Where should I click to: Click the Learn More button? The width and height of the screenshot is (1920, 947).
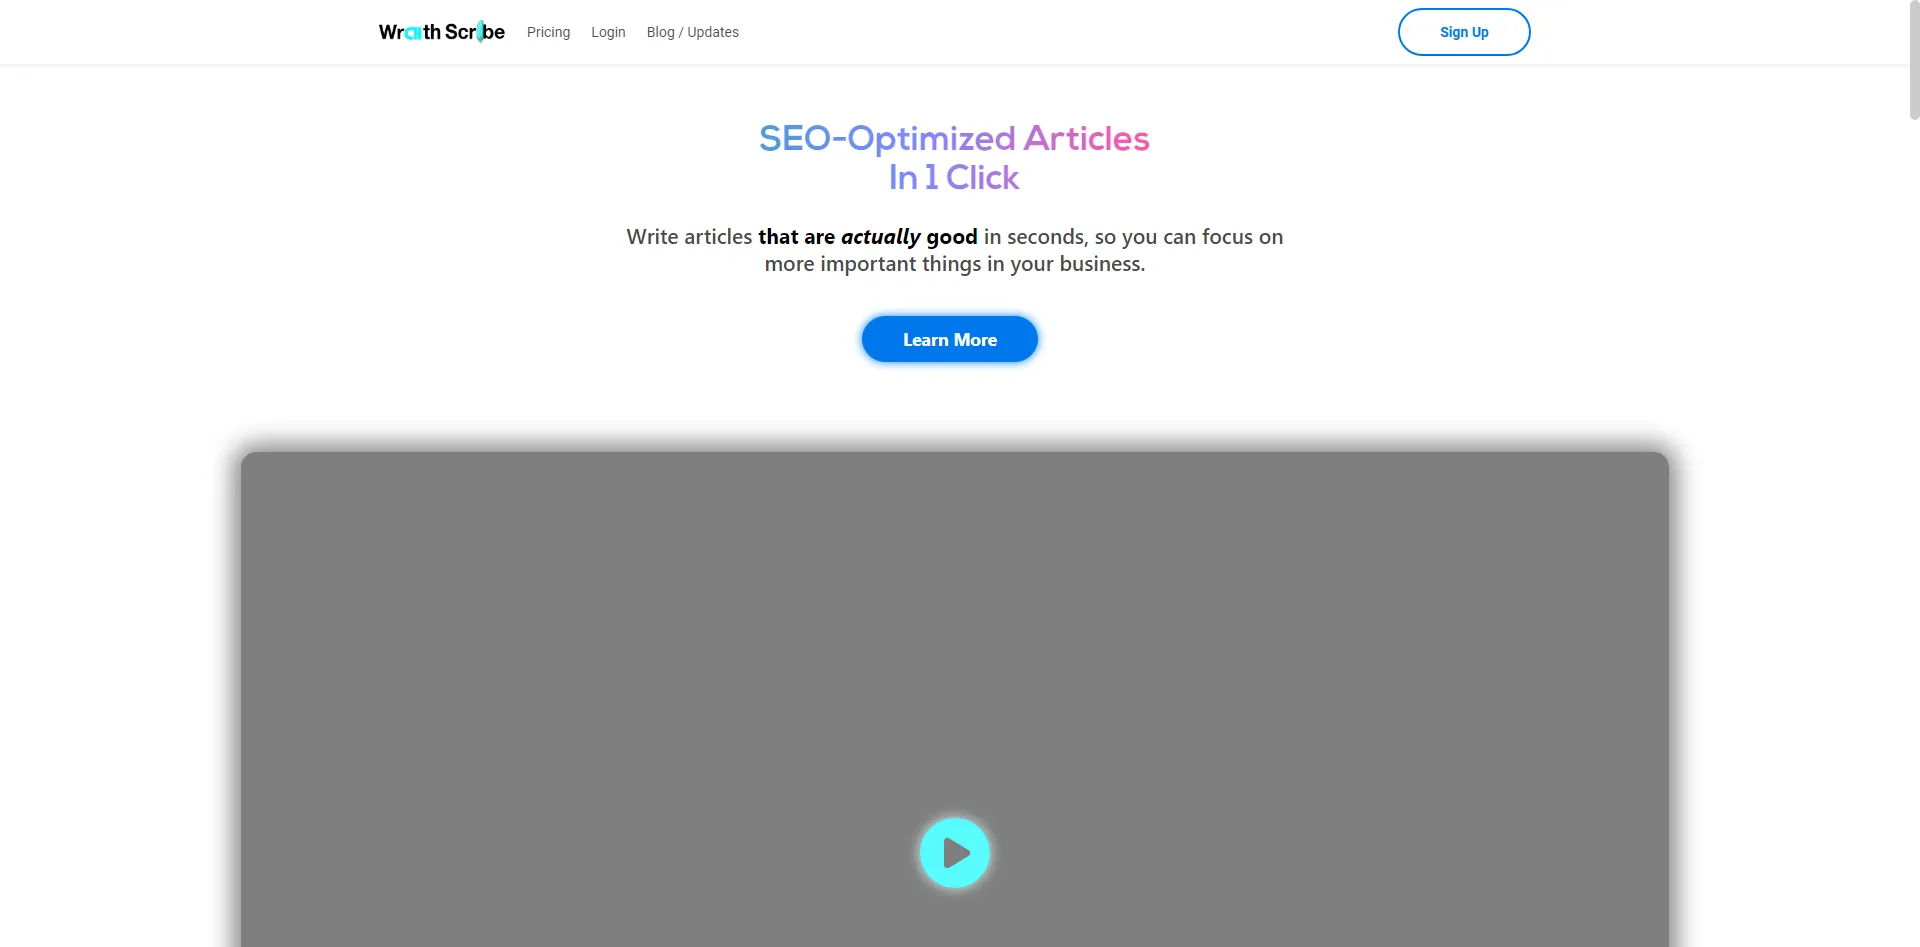point(950,339)
